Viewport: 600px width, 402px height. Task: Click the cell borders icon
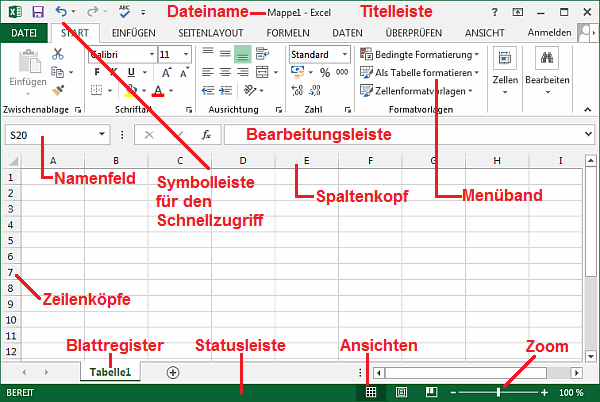click(96, 90)
